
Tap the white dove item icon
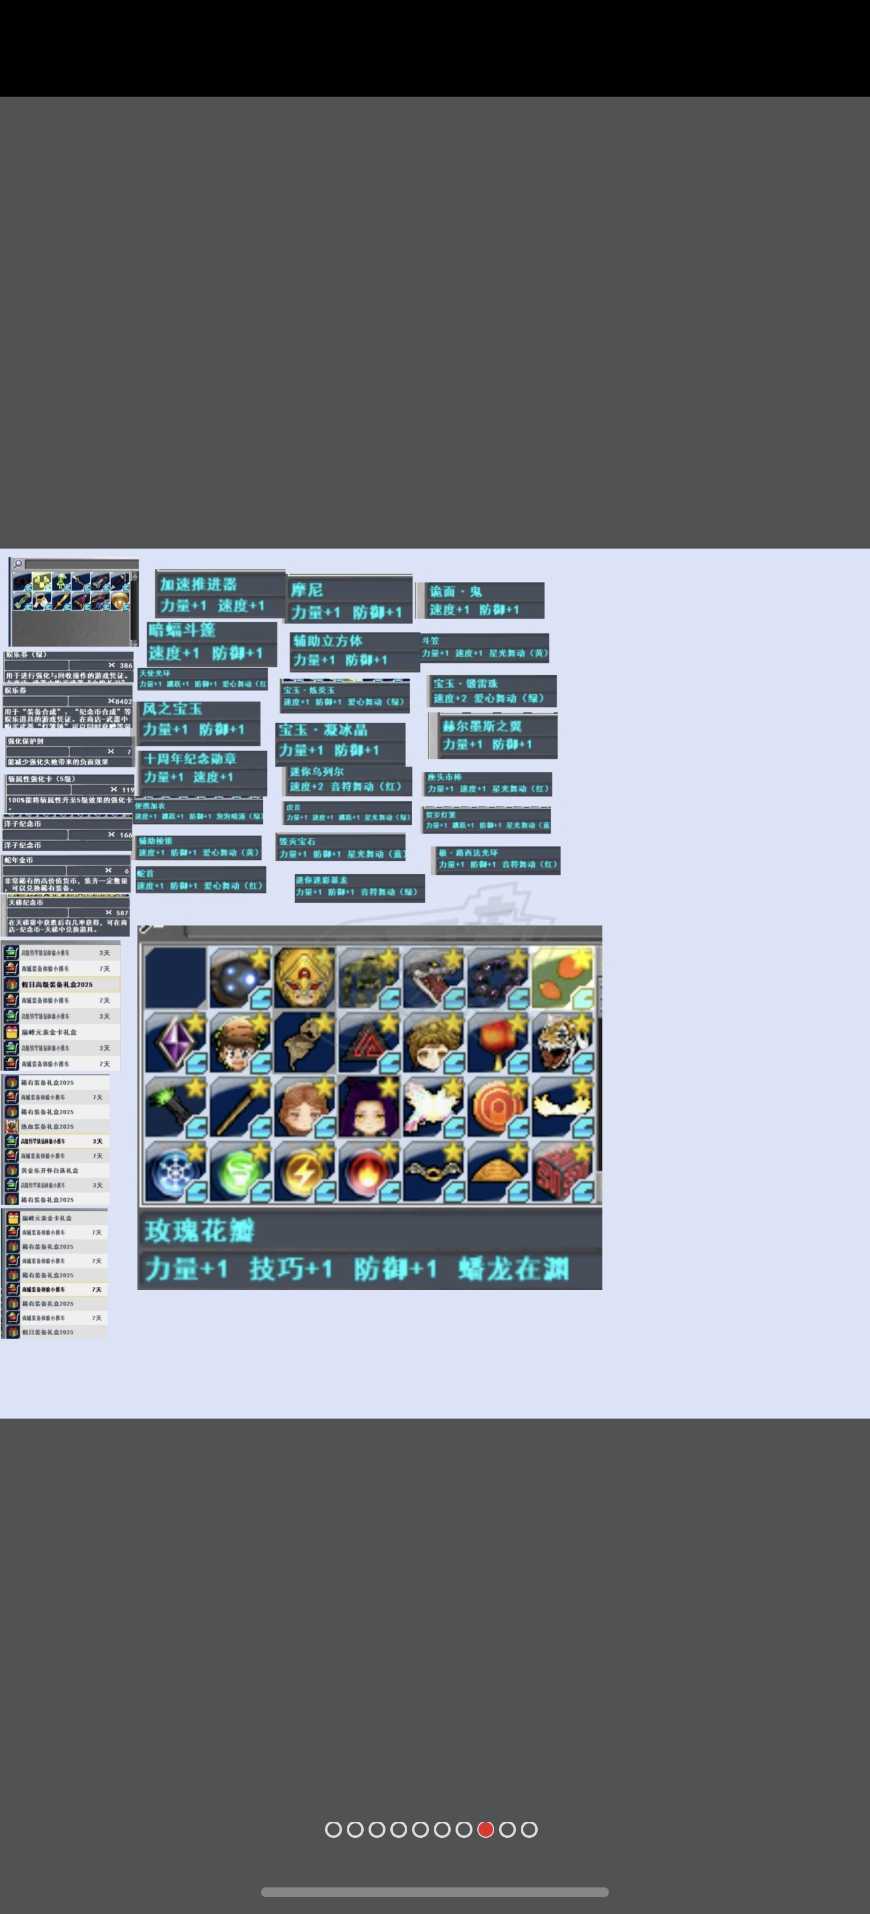tap(433, 1106)
